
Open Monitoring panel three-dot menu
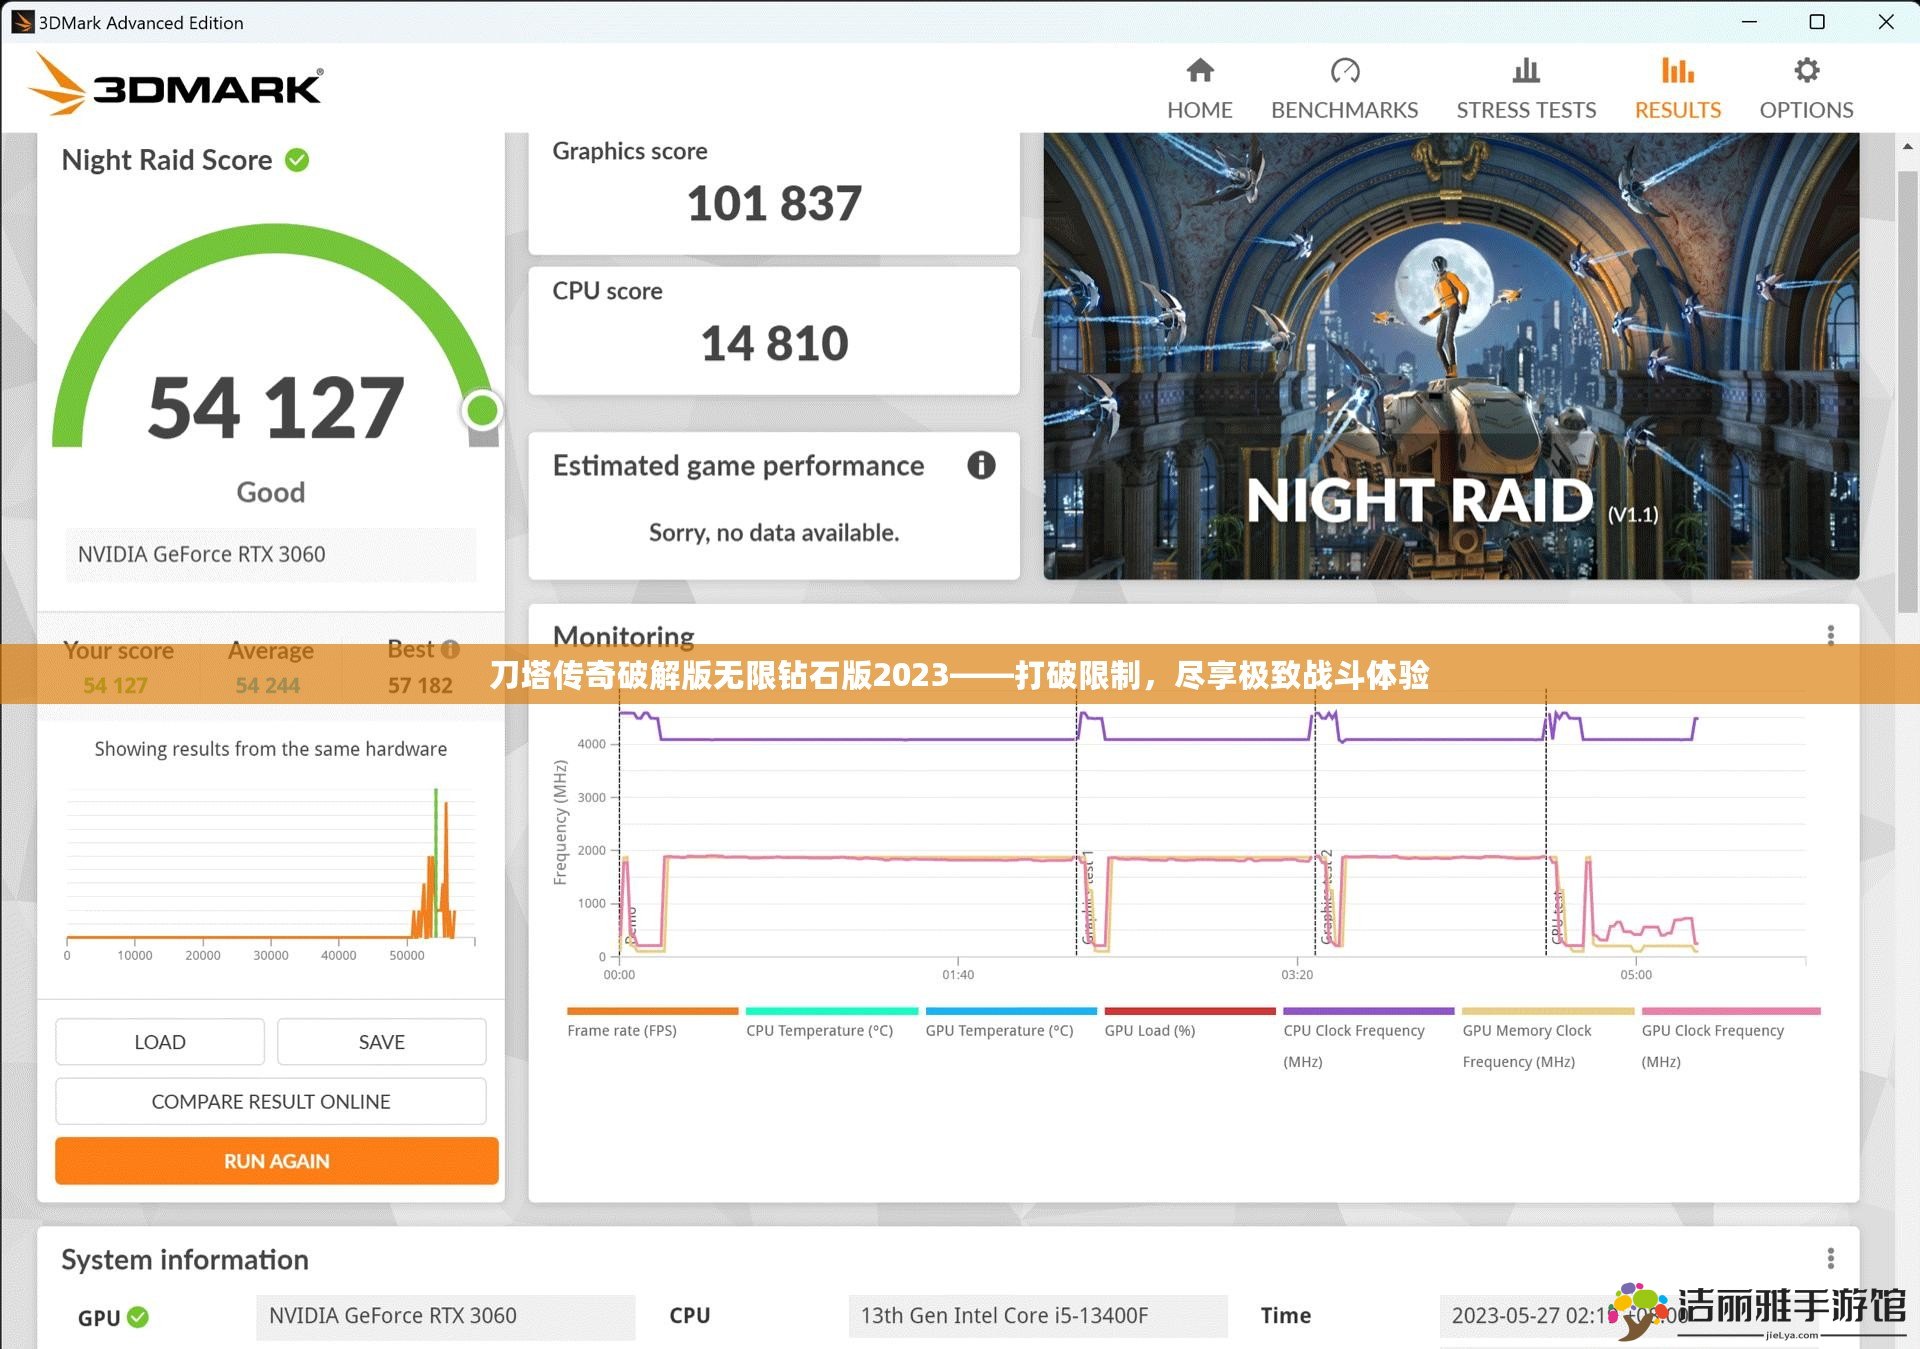coord(1830,635)
